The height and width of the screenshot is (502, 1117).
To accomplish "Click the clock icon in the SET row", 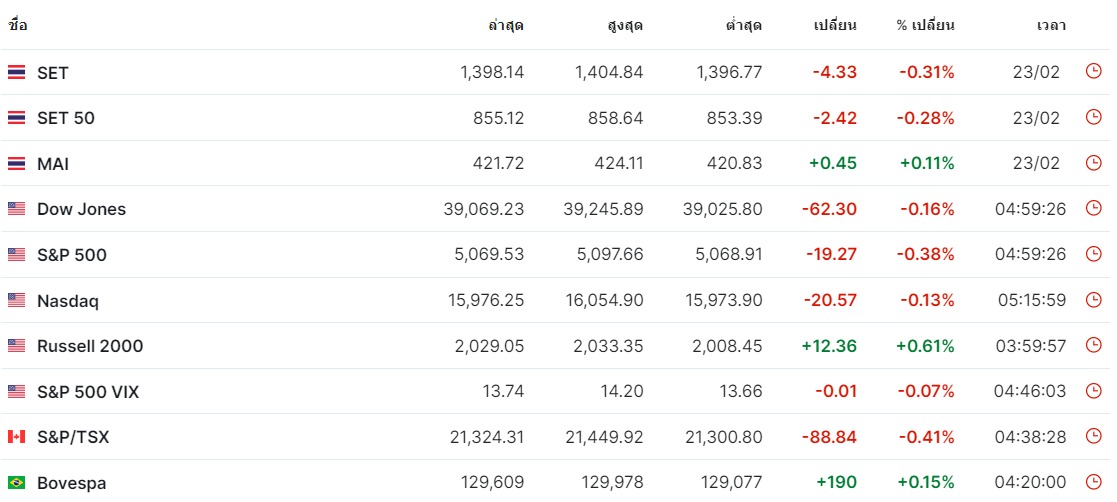I will (x=1093, y=71).
